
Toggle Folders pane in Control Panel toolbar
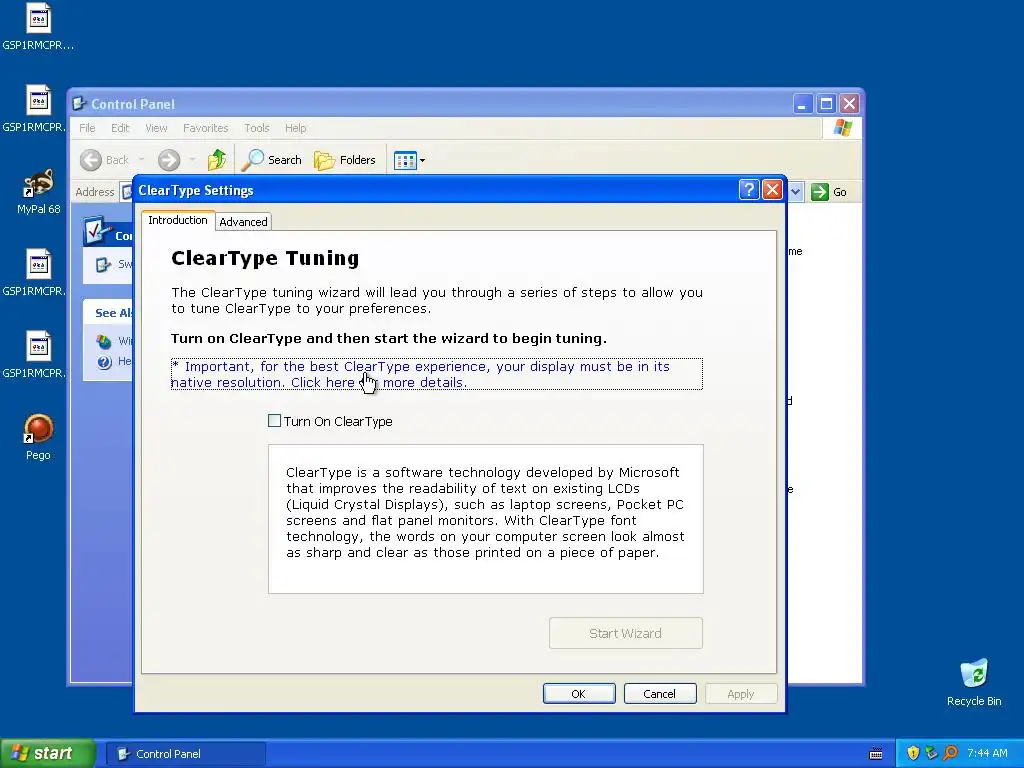(x=345, y=160)
